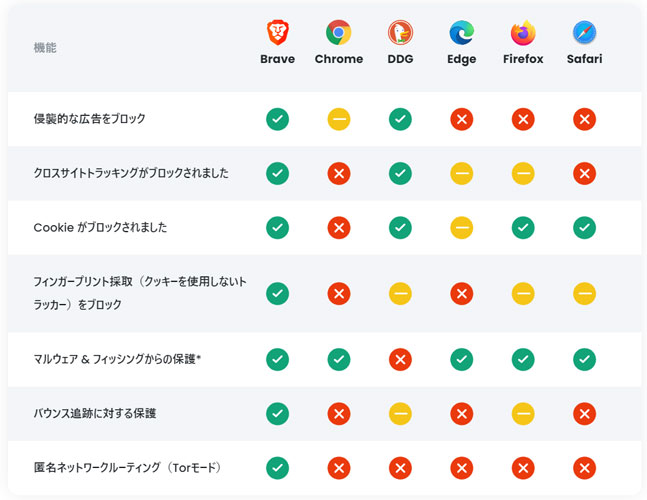Click the 機能 column header
Image resolution: width=647 pixels, height=500 pixels.
click(x=45, y=47)
